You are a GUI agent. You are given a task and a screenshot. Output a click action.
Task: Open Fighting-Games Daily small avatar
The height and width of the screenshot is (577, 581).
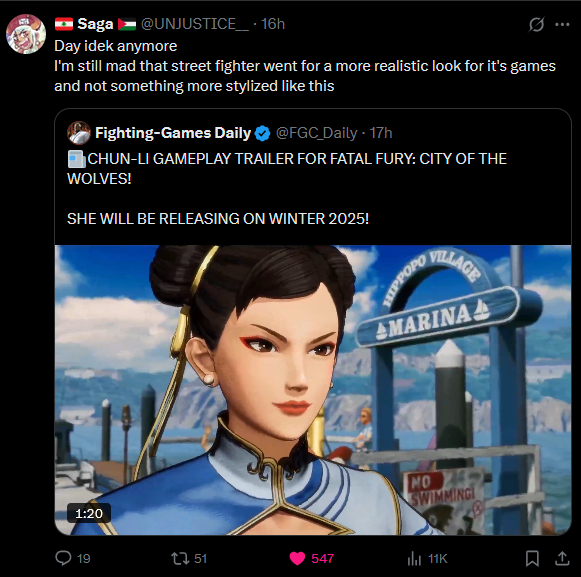79,133
